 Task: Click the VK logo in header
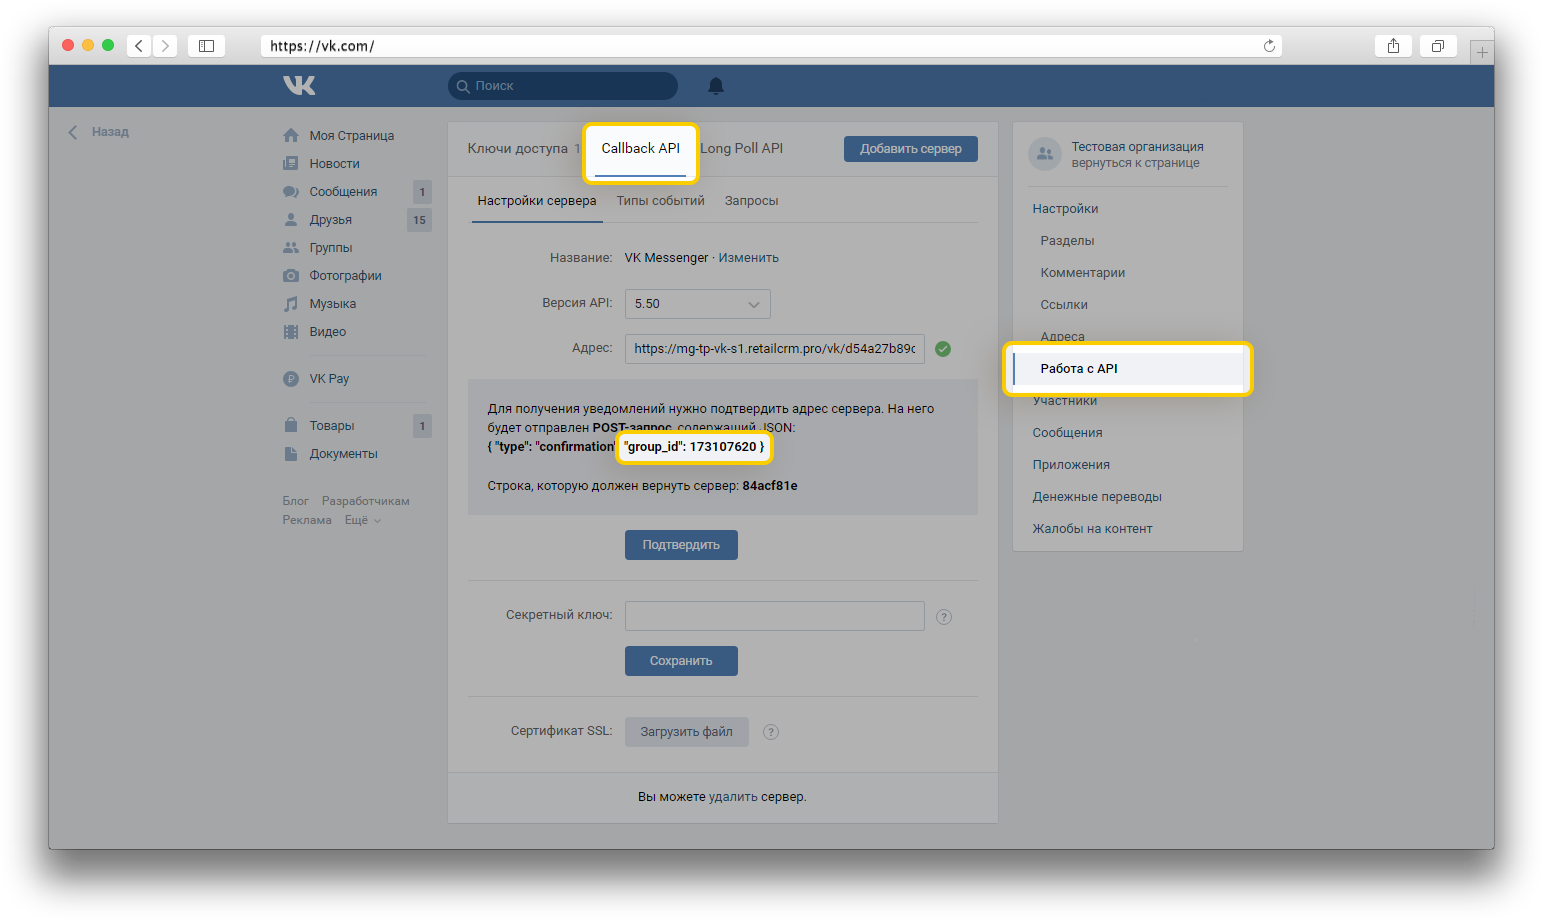[x=299, y=86]
